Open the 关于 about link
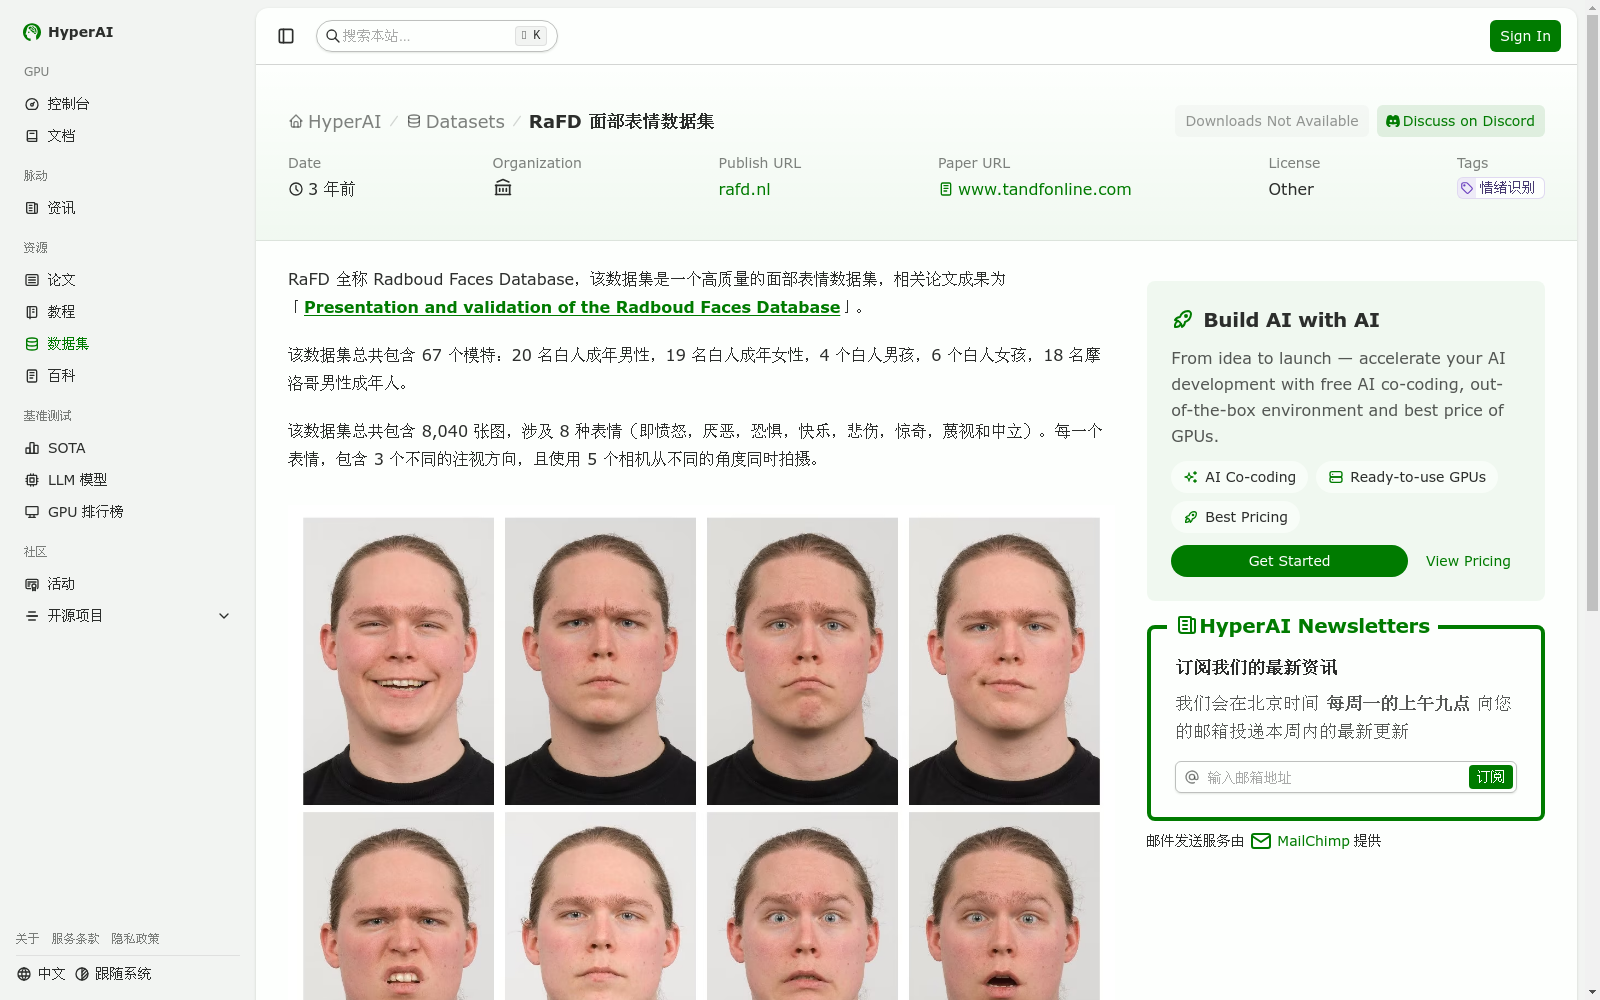This screenshot has width=1600, height=1000. click(27, 939)
